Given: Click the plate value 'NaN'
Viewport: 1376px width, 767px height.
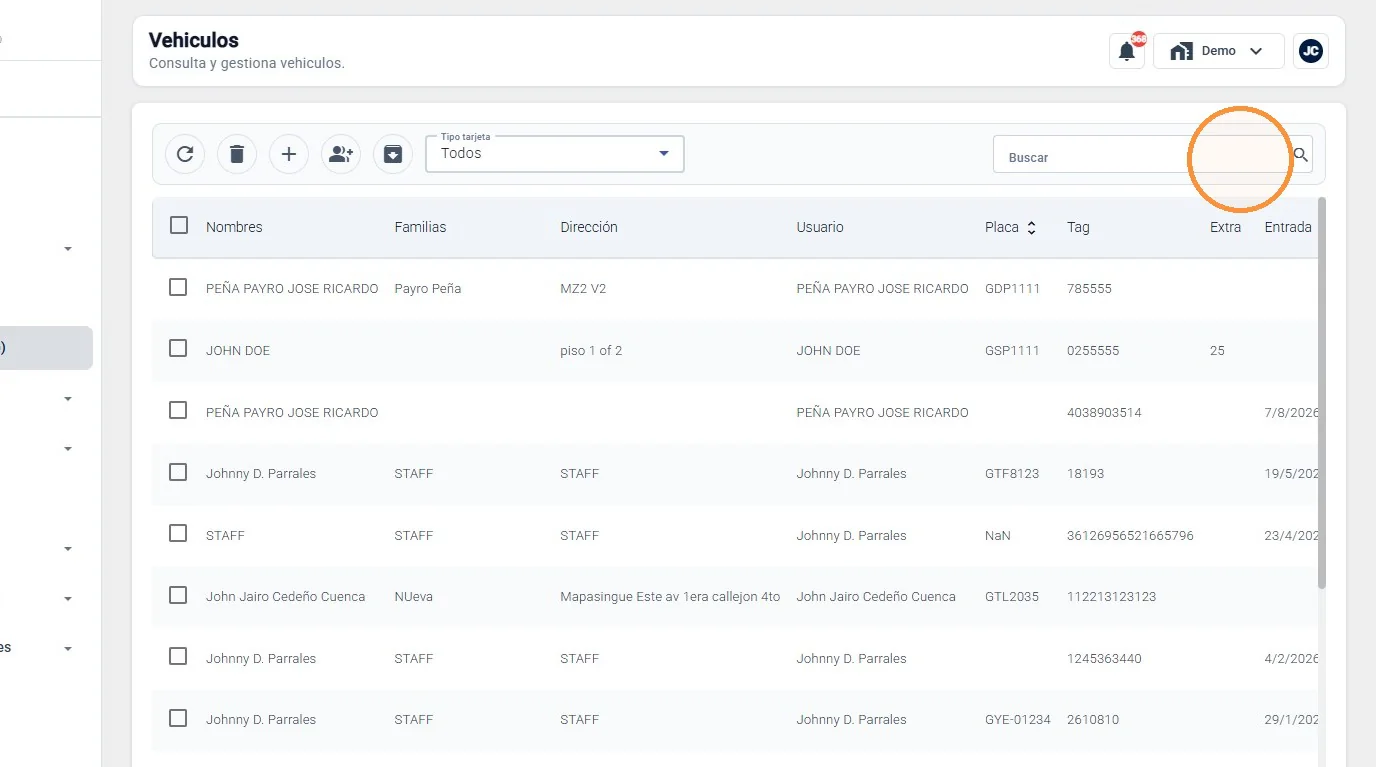Looking at the screenshot, I should tap(998, 536).
